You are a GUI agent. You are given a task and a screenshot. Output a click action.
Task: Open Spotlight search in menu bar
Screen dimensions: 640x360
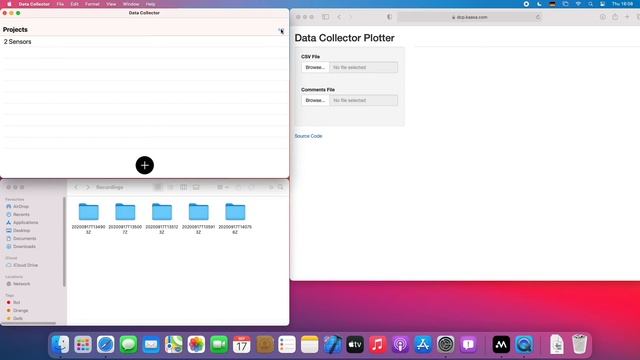[x=590, y=4]
